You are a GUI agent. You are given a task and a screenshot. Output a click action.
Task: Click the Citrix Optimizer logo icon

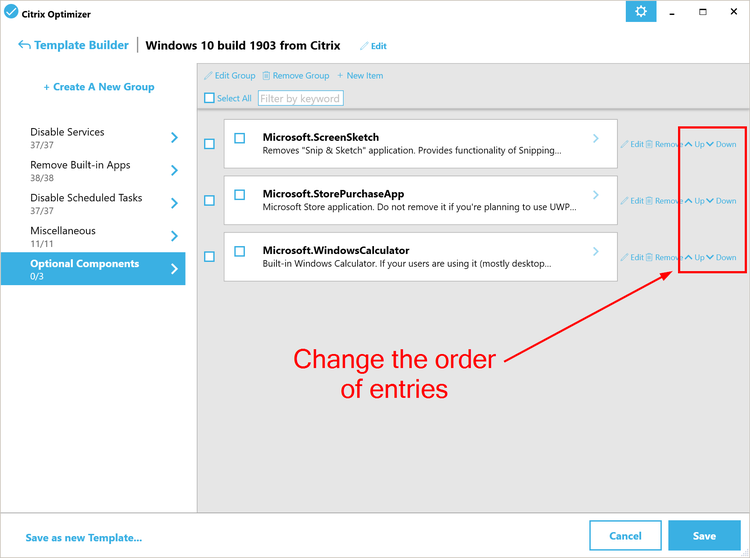(11, 11)
